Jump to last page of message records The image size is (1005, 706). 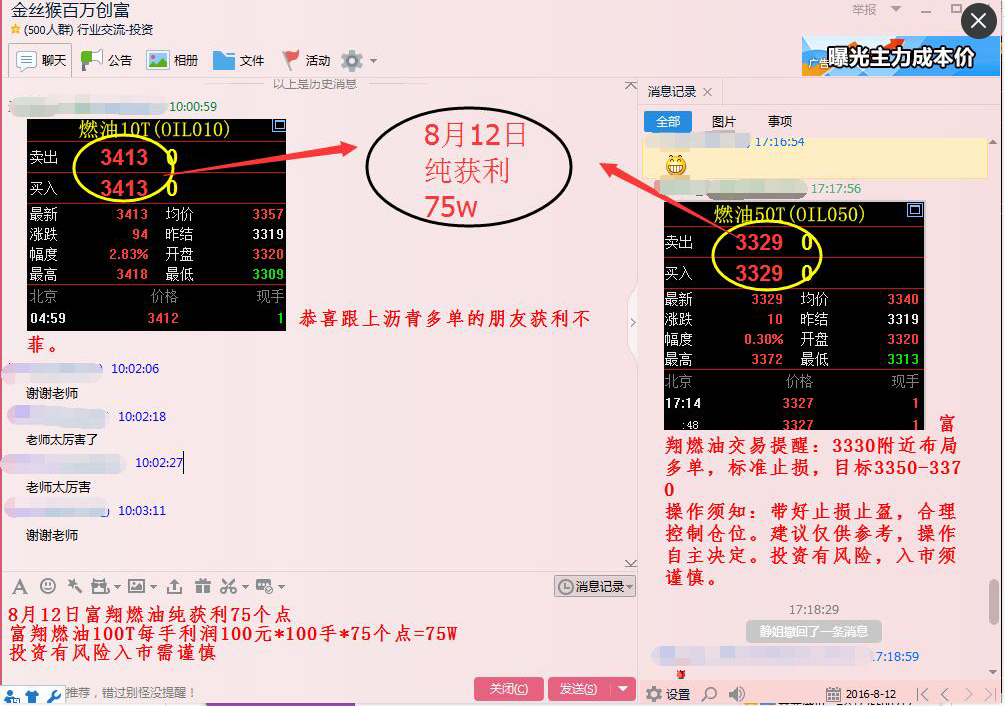coord(990,694)
